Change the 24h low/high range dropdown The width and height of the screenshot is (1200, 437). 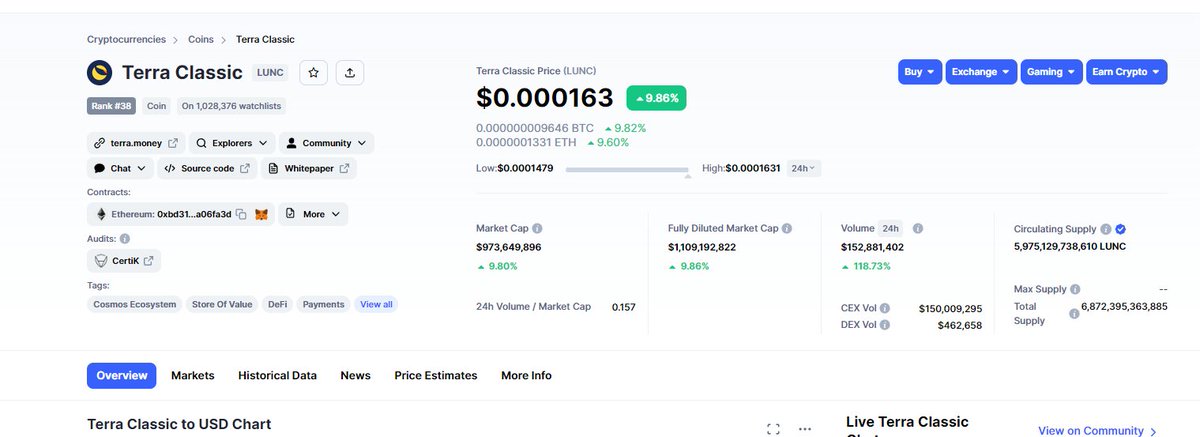[804, 168]
